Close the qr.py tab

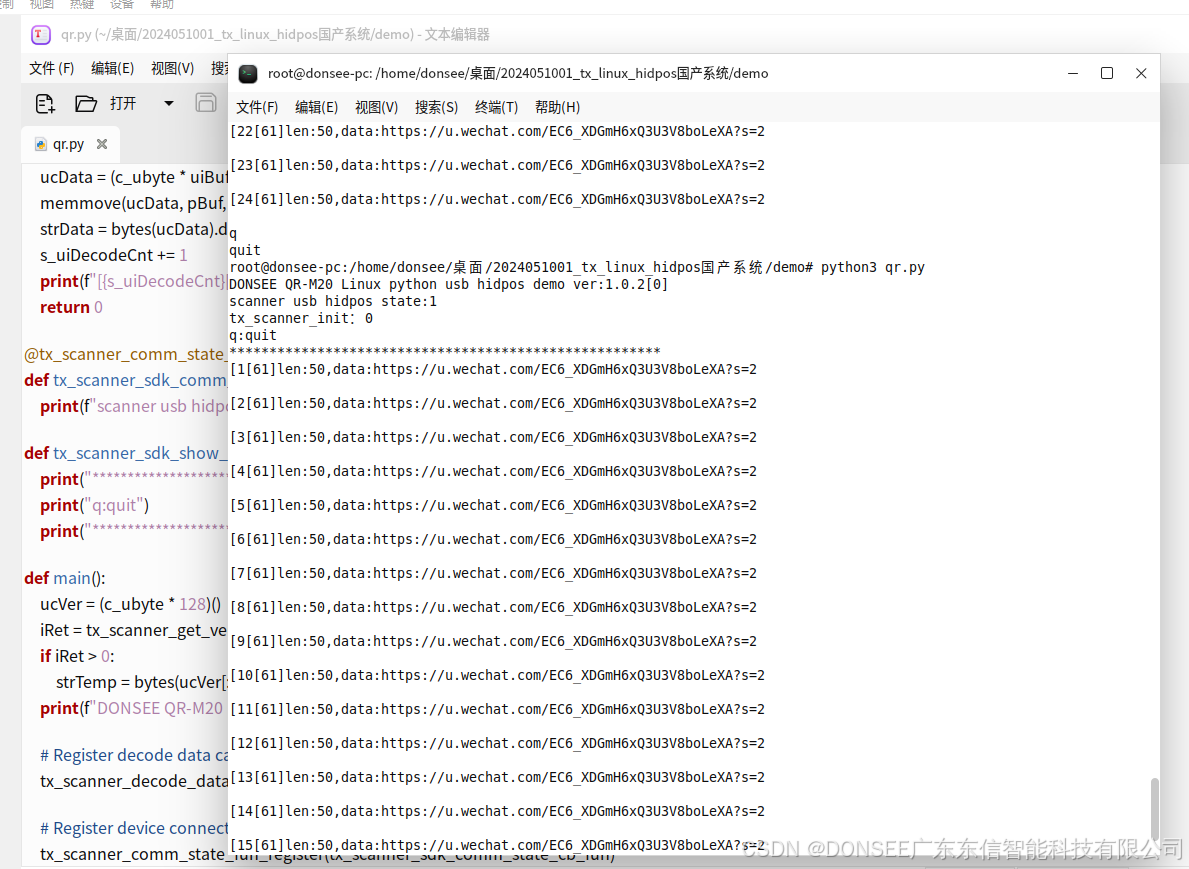pos(100,143)
